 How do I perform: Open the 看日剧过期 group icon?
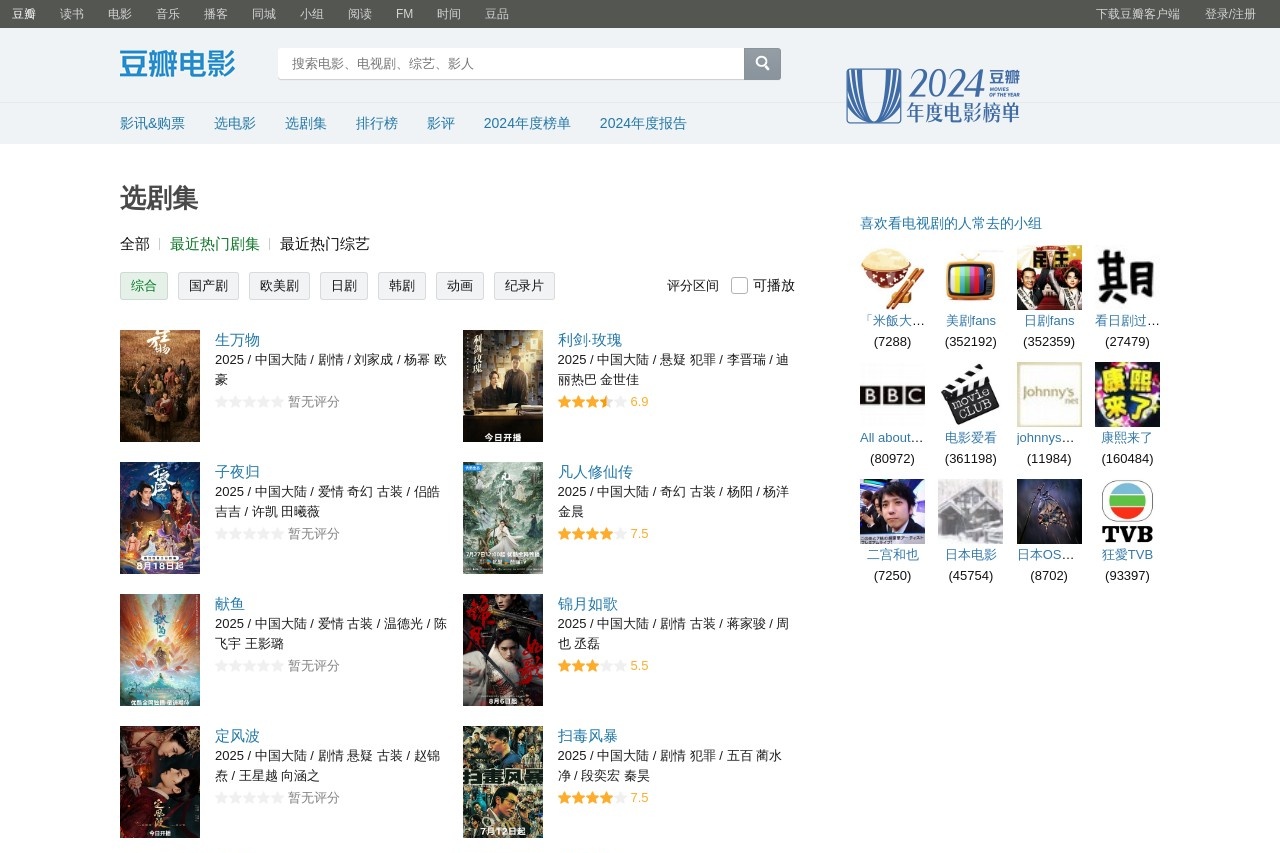1127,278
